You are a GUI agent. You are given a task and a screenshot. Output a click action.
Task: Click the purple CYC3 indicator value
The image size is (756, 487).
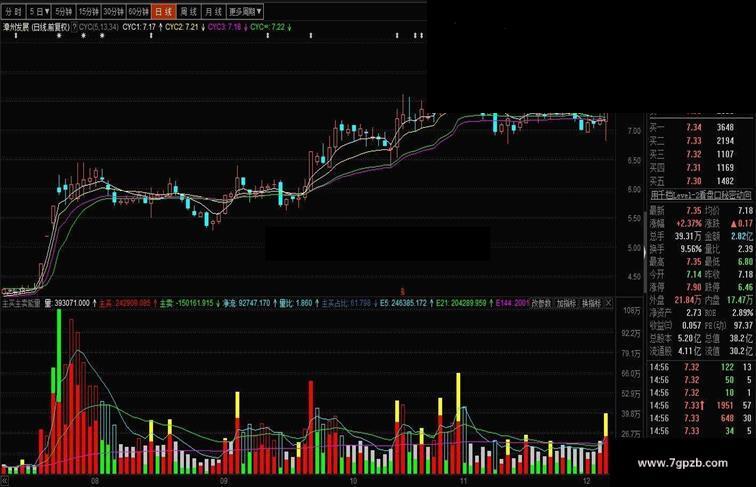click(x=224, y=27)
